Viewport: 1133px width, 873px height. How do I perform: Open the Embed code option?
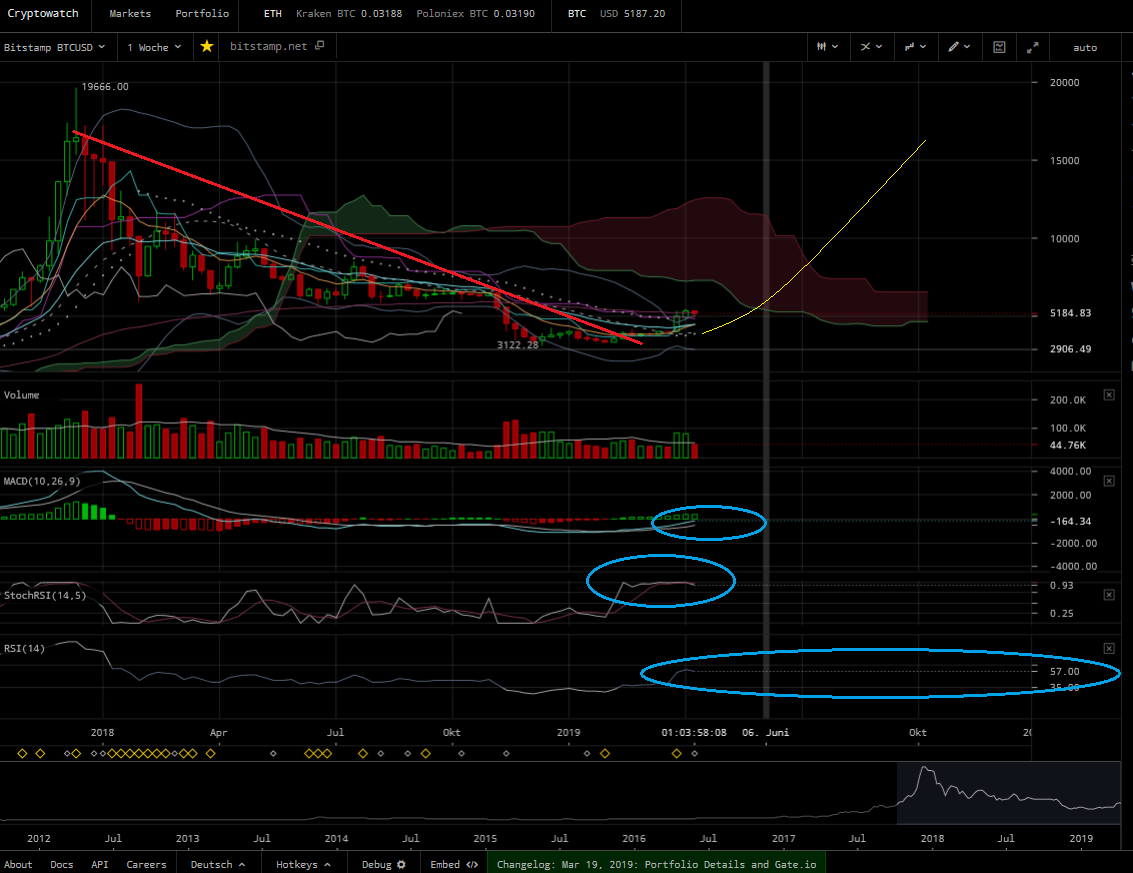[x=454, y=864]
